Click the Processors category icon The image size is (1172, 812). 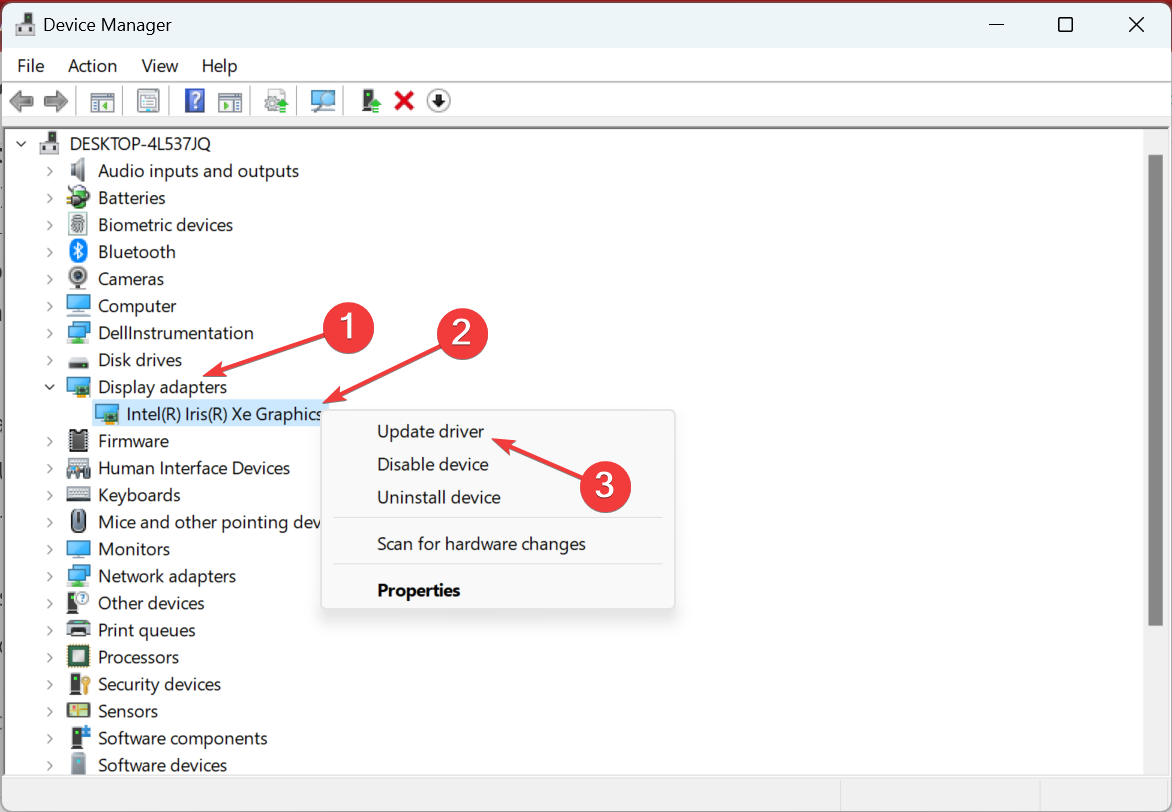click(x=78, y=656)
